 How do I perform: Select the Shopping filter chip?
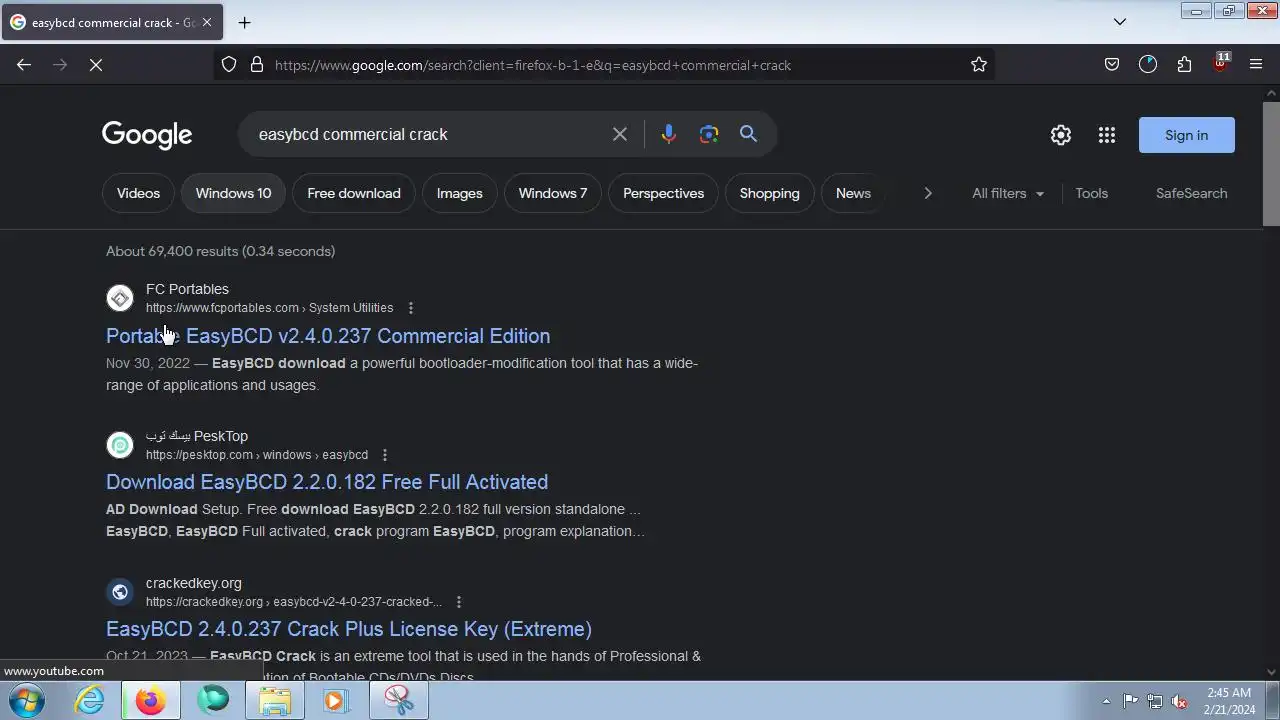coord(769,193)
